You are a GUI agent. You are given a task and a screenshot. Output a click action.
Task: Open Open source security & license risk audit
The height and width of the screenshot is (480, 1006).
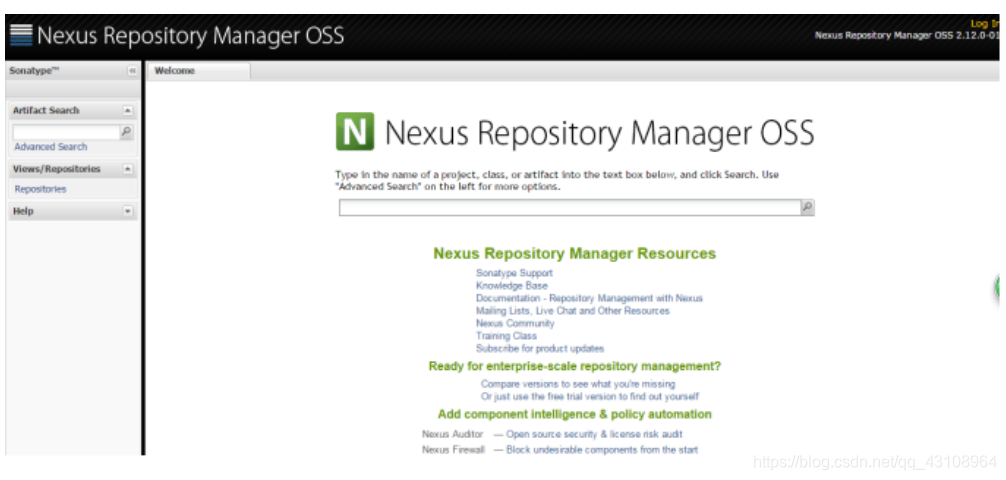pyautogui.click(x=594, y=434)
